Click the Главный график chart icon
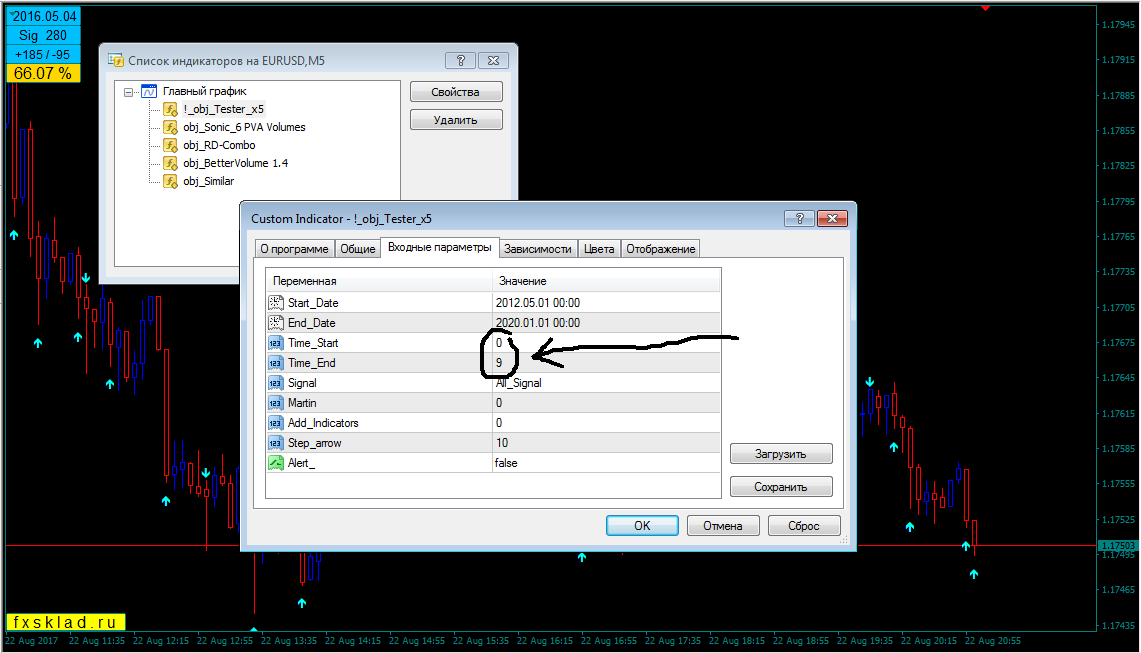The width and height of the screenshot is (1141, 653). tap(149, 91)
